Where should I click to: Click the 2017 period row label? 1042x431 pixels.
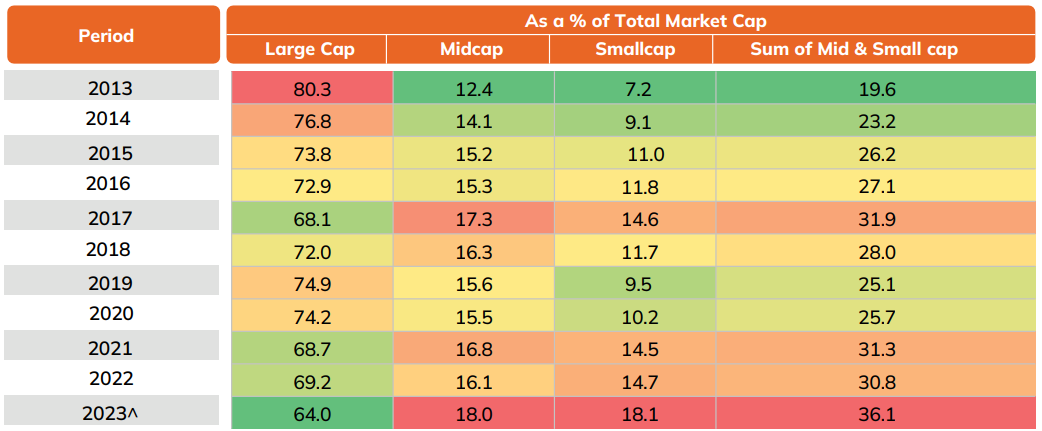[110, 217]
